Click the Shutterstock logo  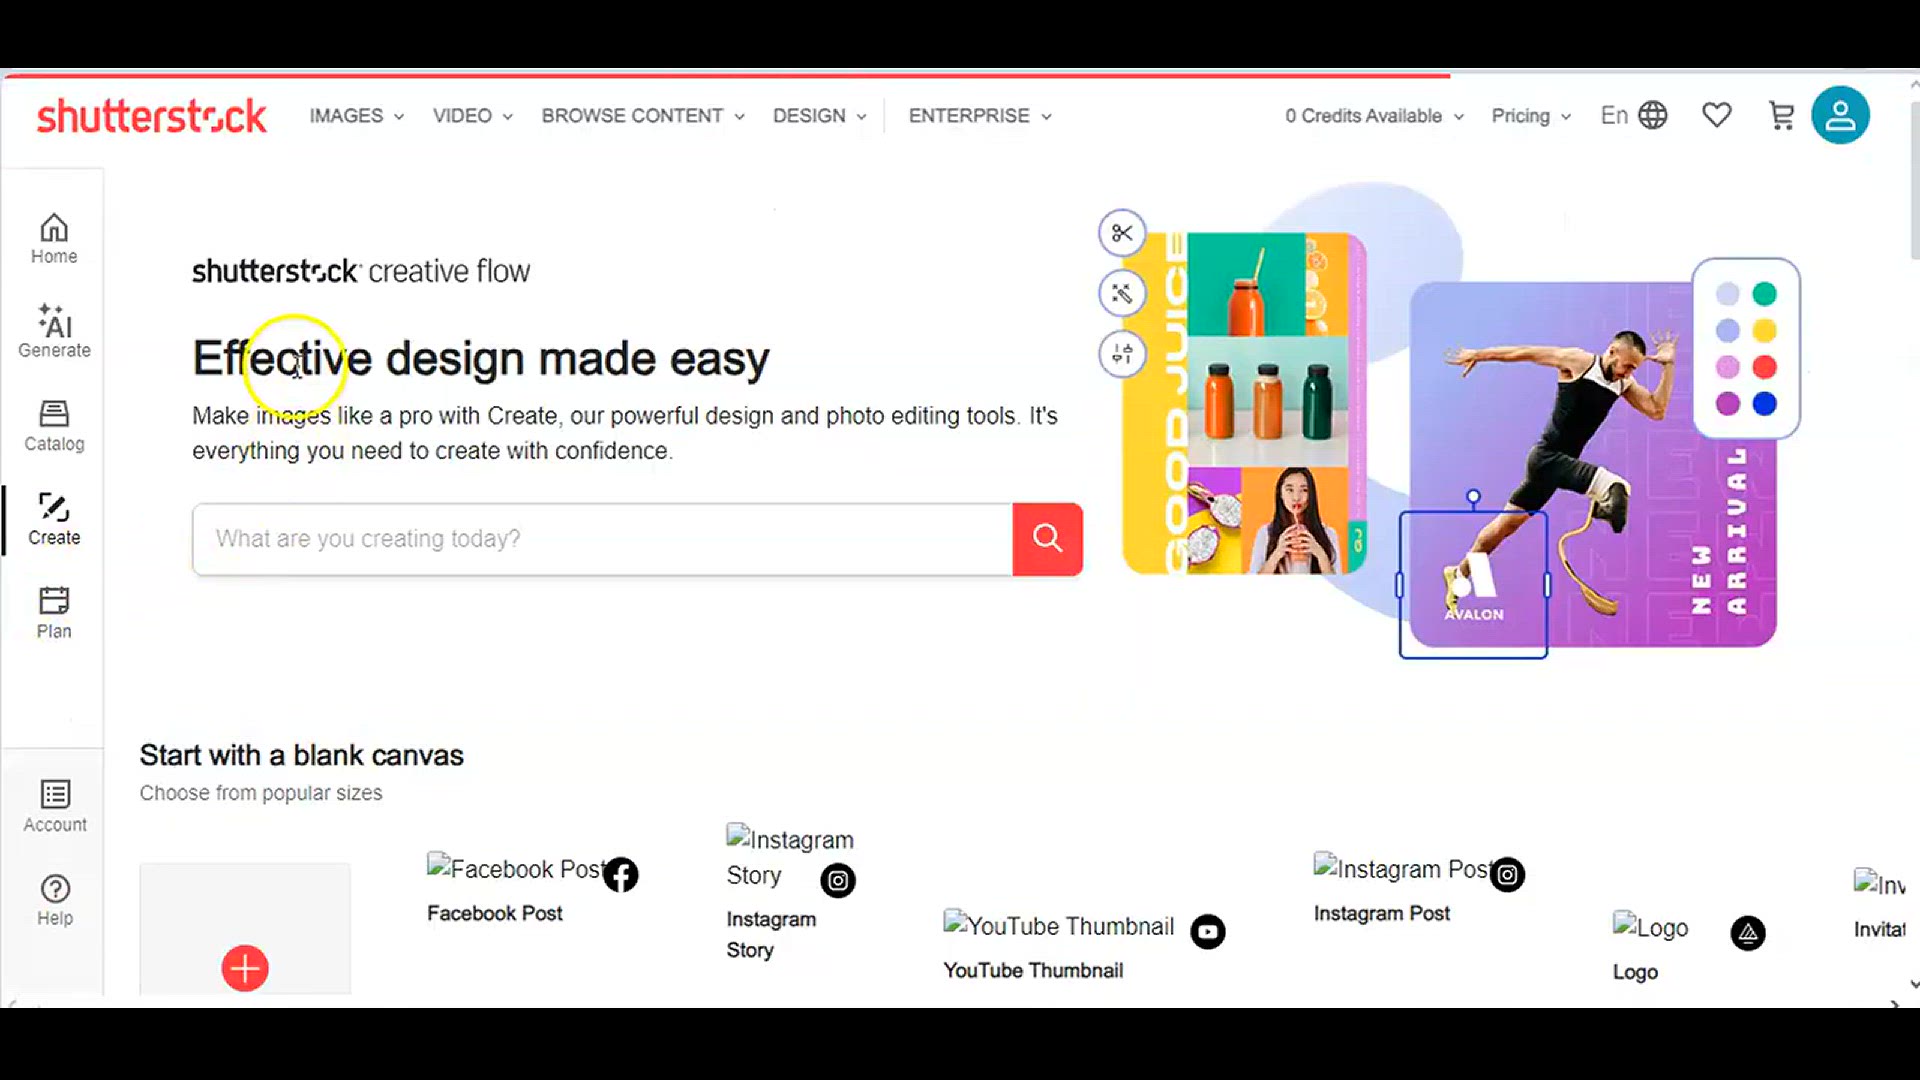click(152, 116)
